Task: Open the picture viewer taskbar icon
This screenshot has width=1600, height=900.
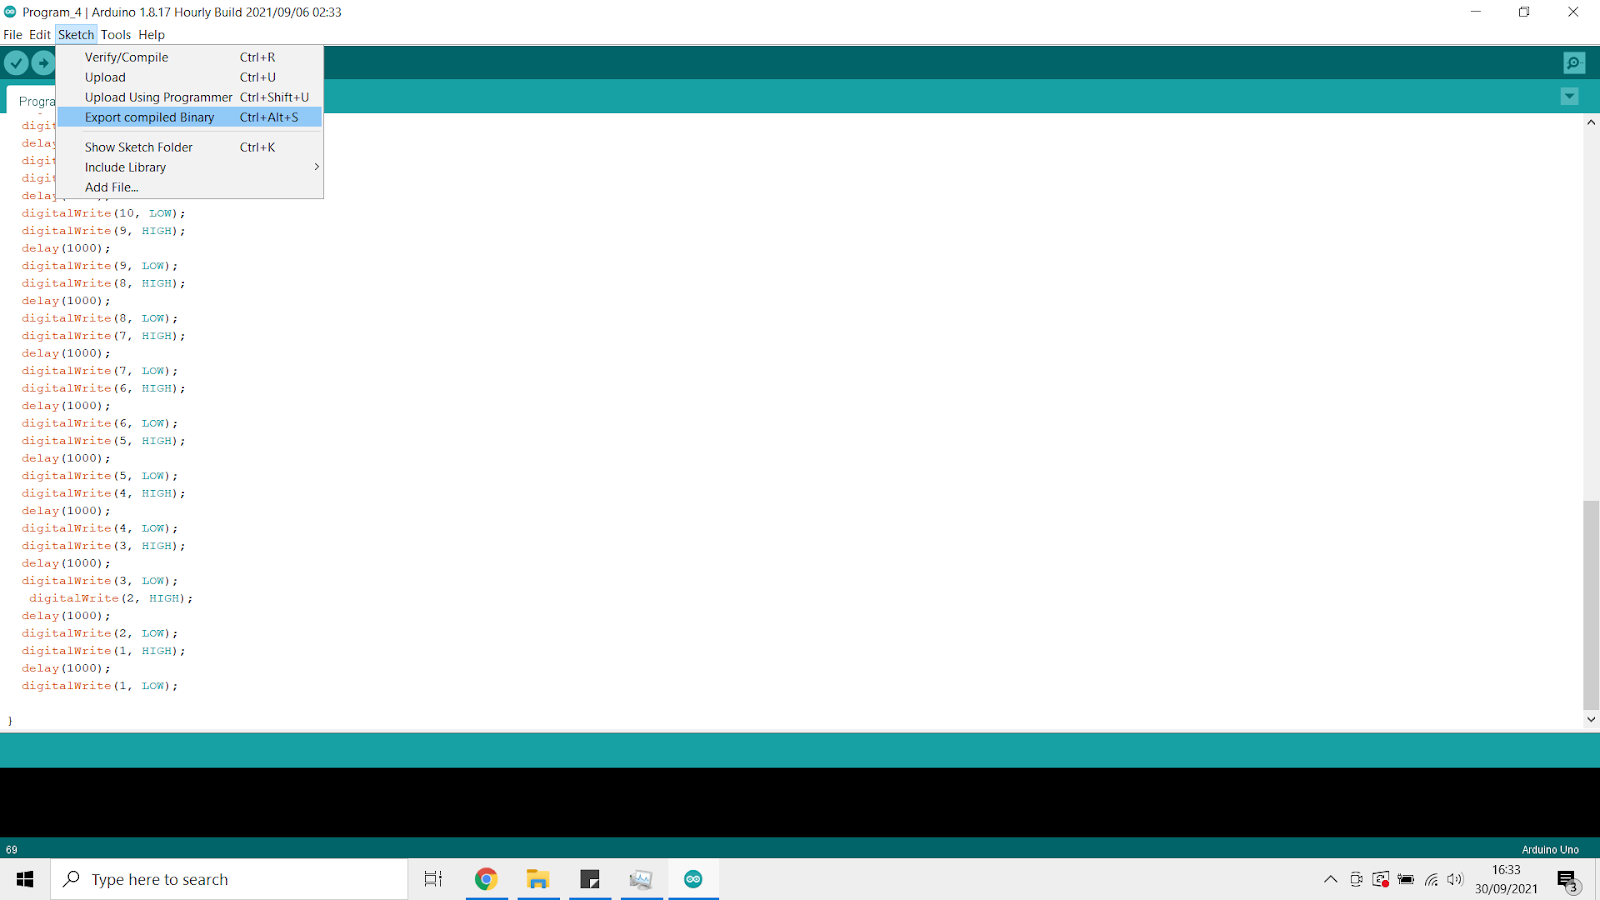Action: click(x=641, y=879)
